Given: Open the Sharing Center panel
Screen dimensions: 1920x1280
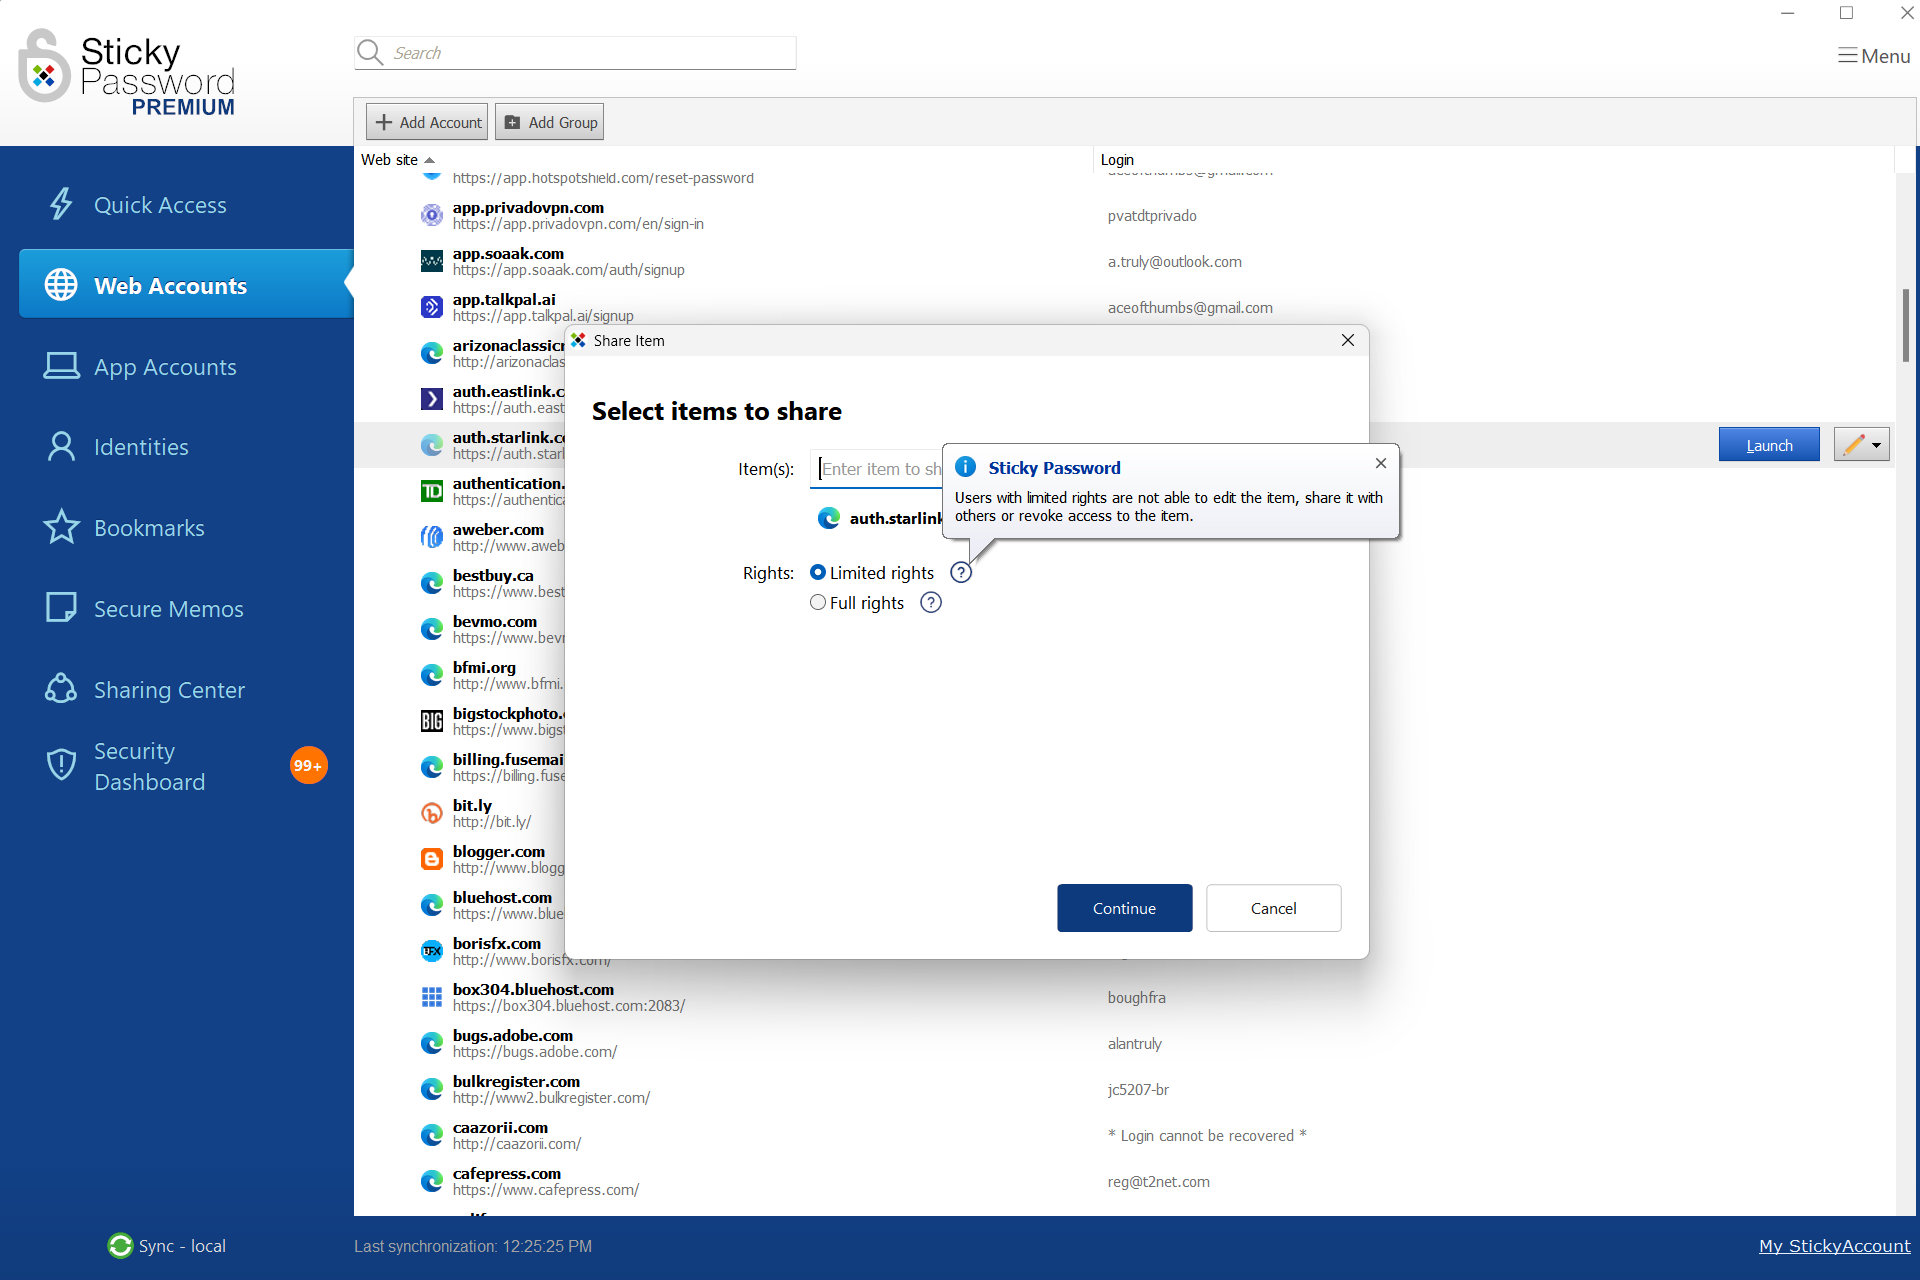Looking at the screenshot, I should 169,691.
